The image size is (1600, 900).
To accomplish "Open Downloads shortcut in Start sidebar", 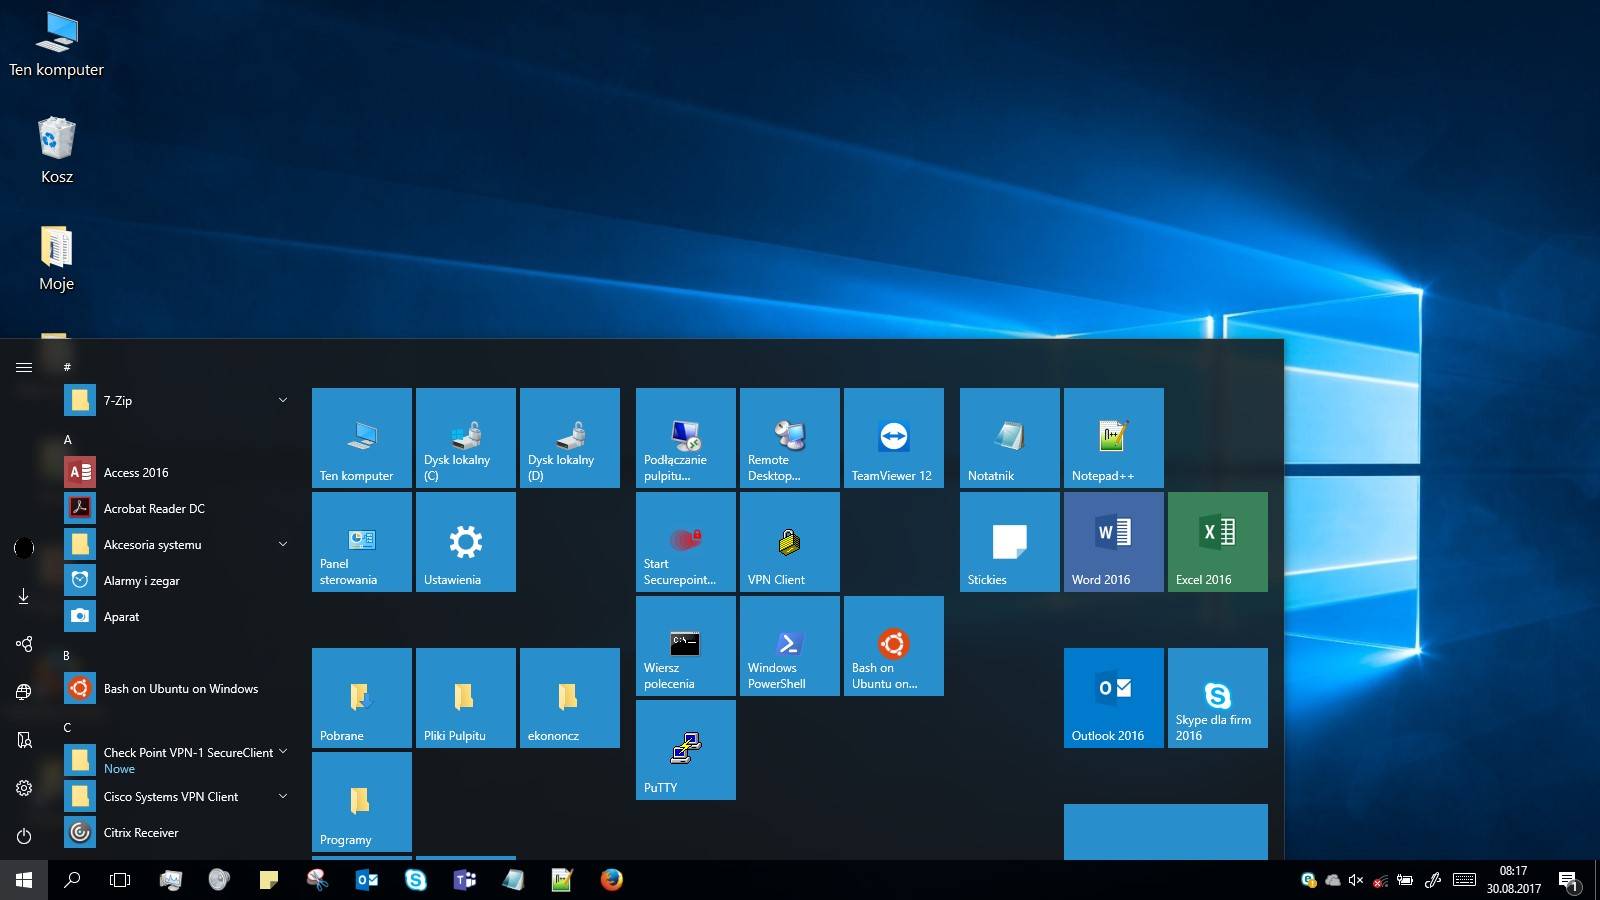I will click(x=24, y=596).
